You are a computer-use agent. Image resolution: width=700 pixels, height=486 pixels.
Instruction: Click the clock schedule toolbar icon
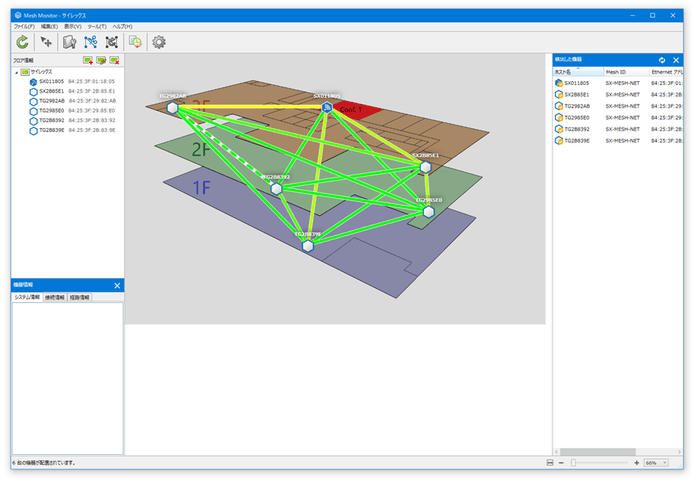[135, 42]
